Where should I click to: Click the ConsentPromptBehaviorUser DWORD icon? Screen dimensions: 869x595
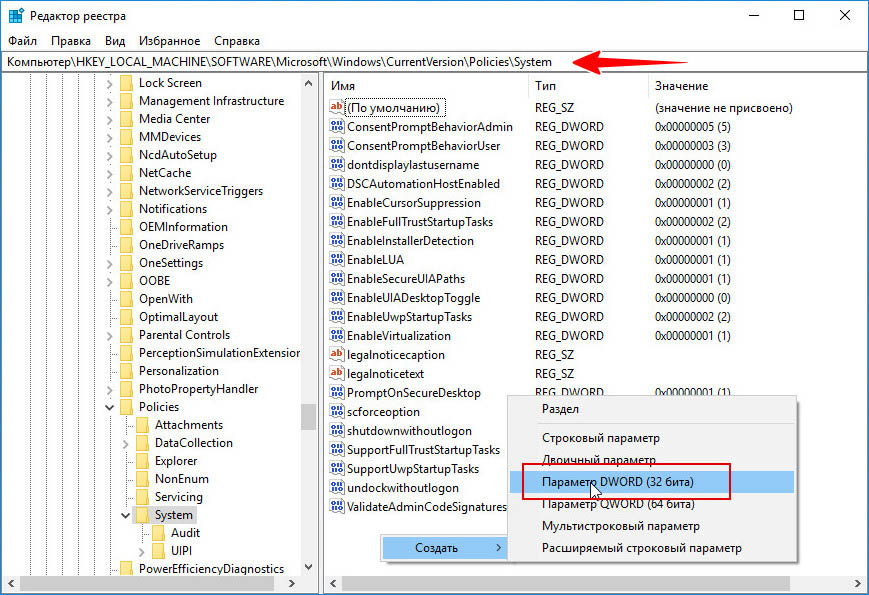336,145
